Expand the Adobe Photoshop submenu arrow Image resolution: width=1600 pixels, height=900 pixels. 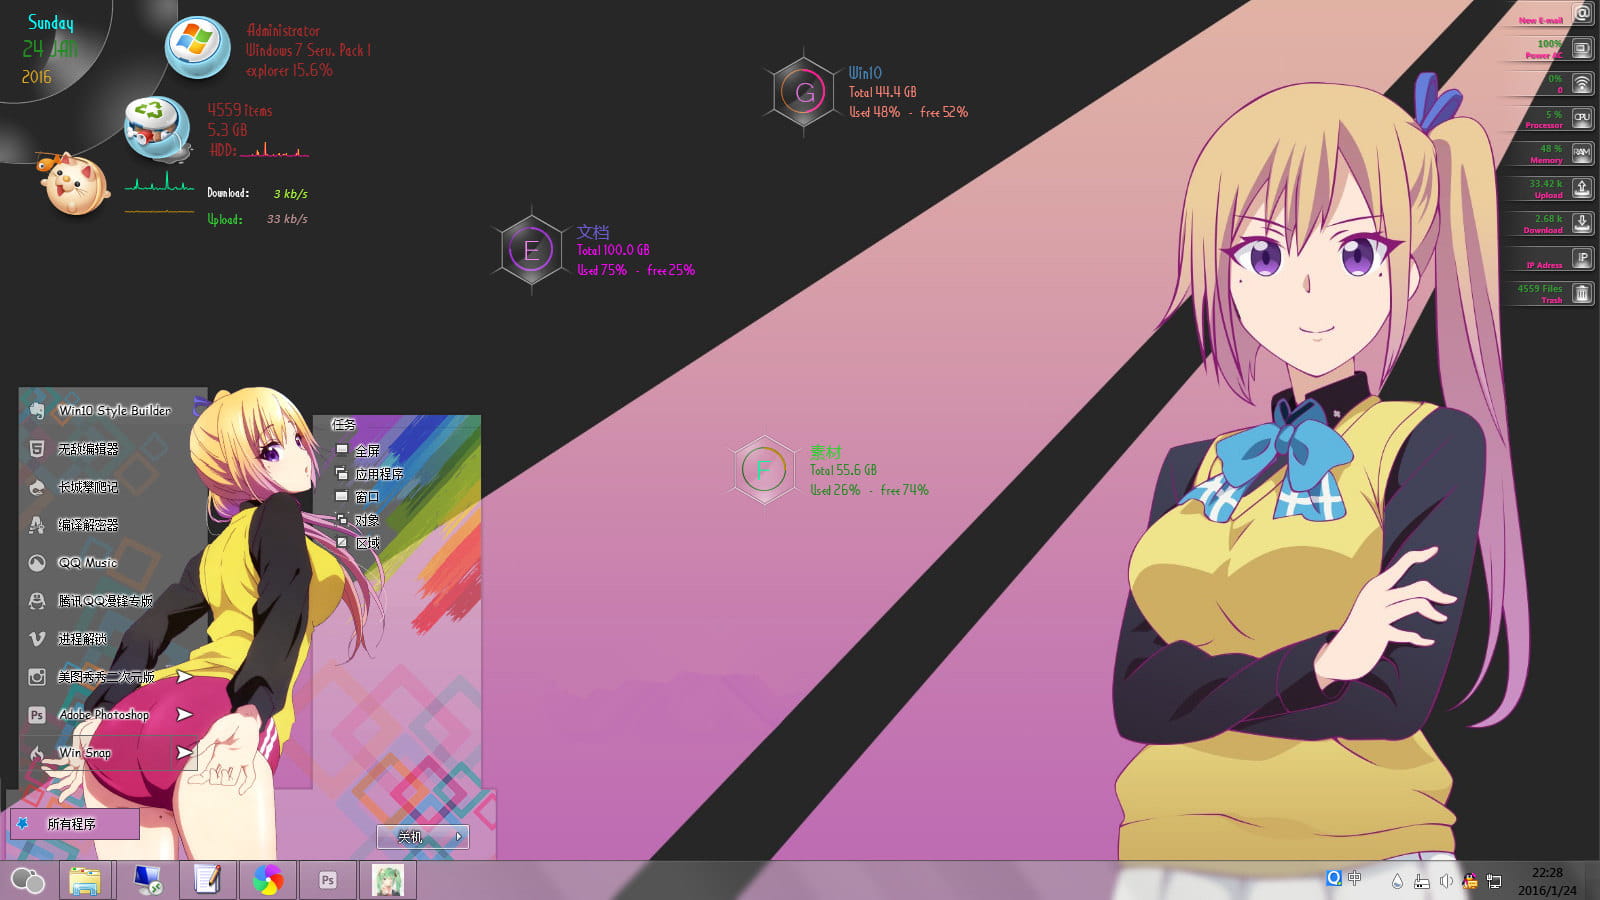[x=184, y=714]
